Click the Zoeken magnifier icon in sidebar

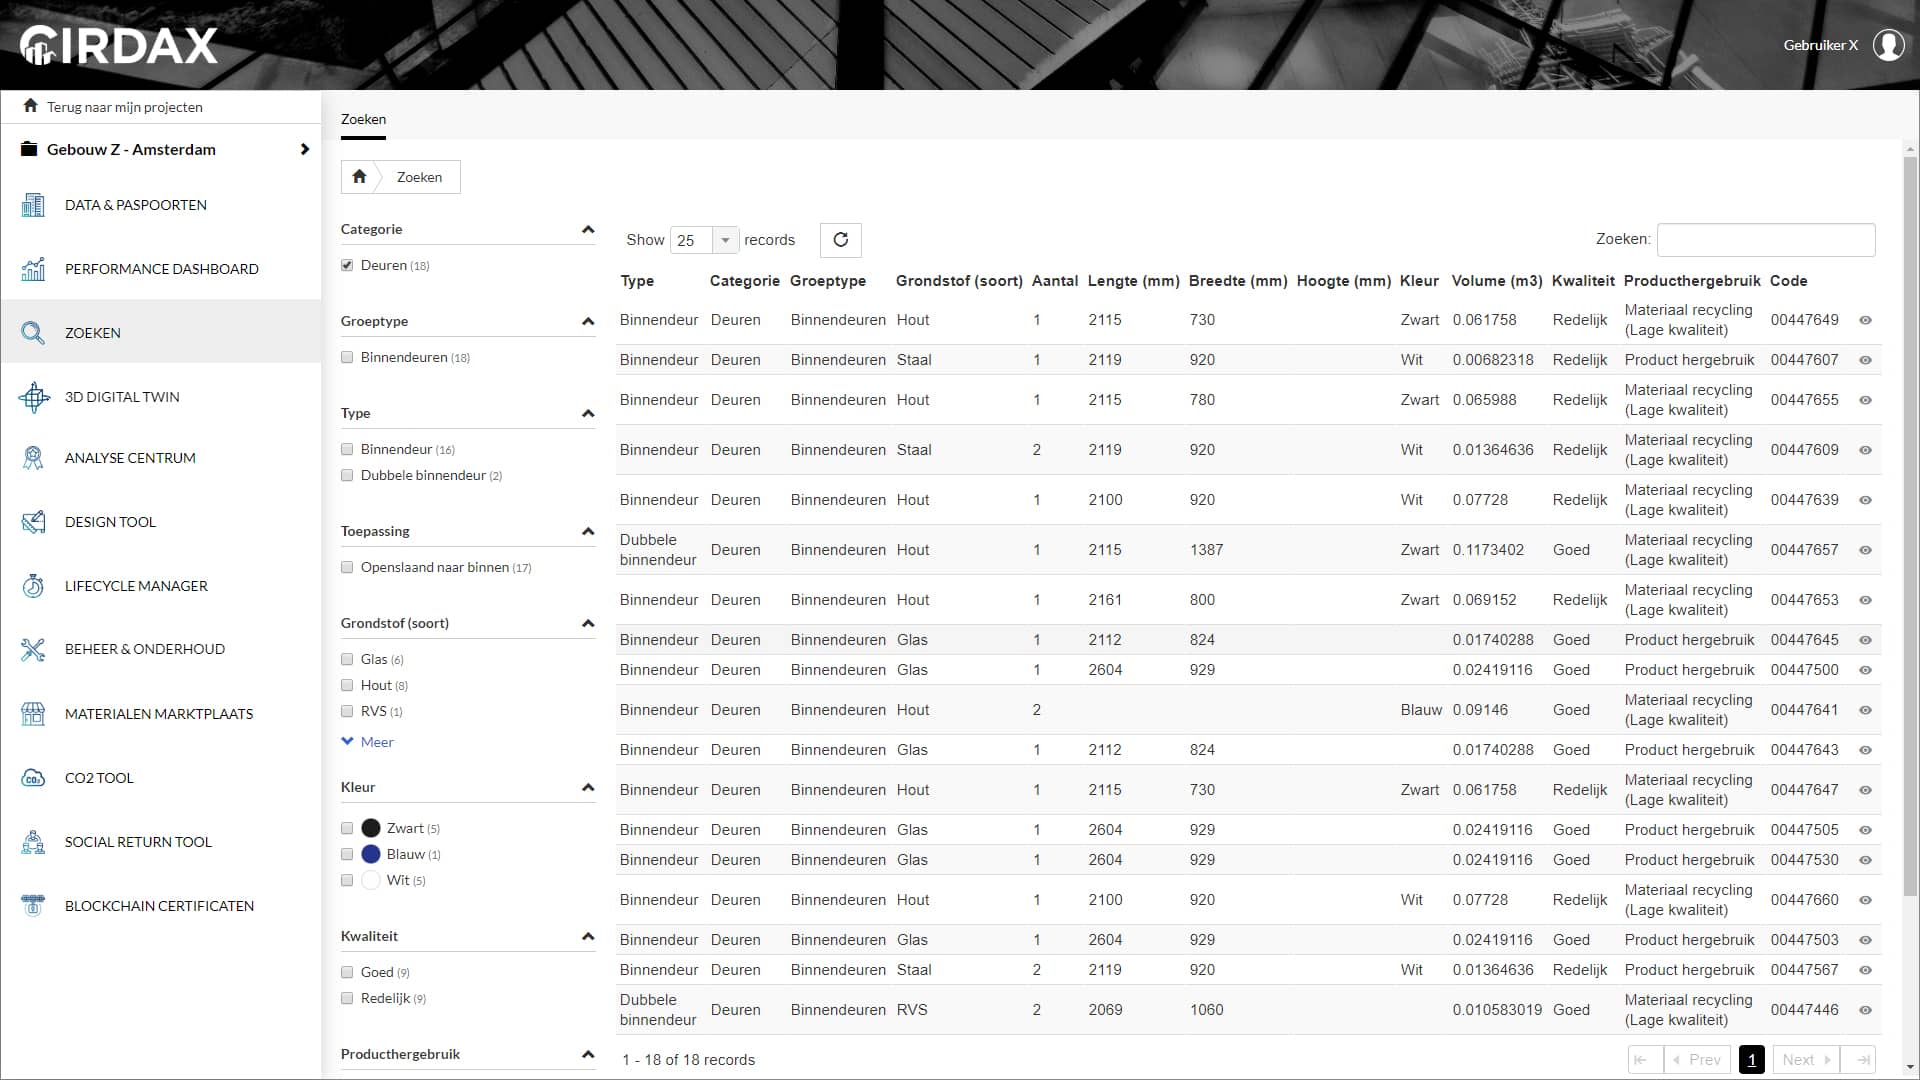[33, 333]
